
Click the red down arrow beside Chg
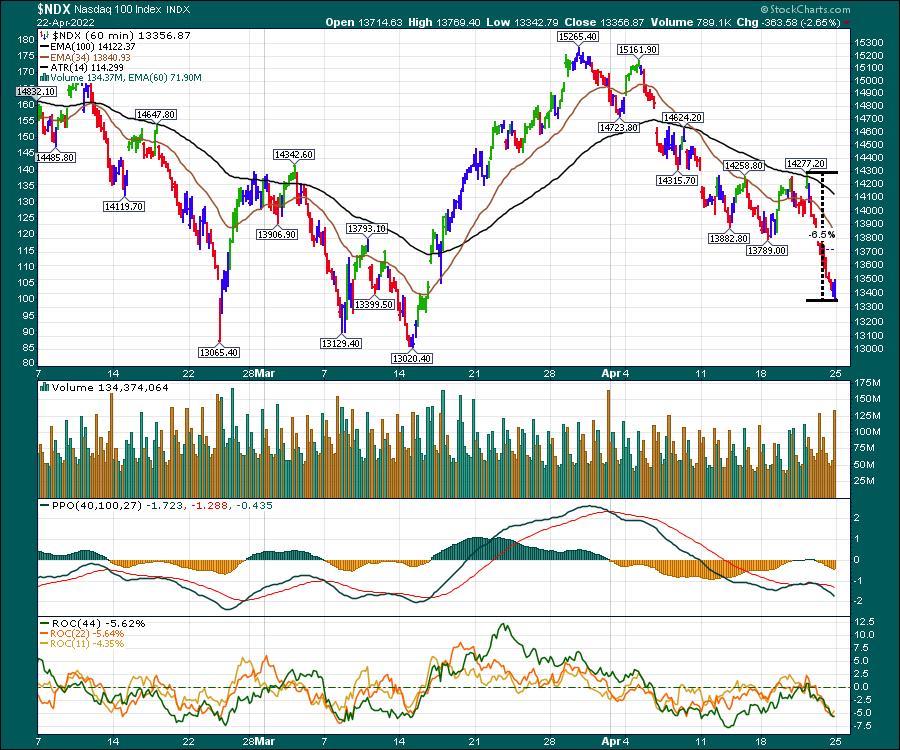[x=847, y=21]
